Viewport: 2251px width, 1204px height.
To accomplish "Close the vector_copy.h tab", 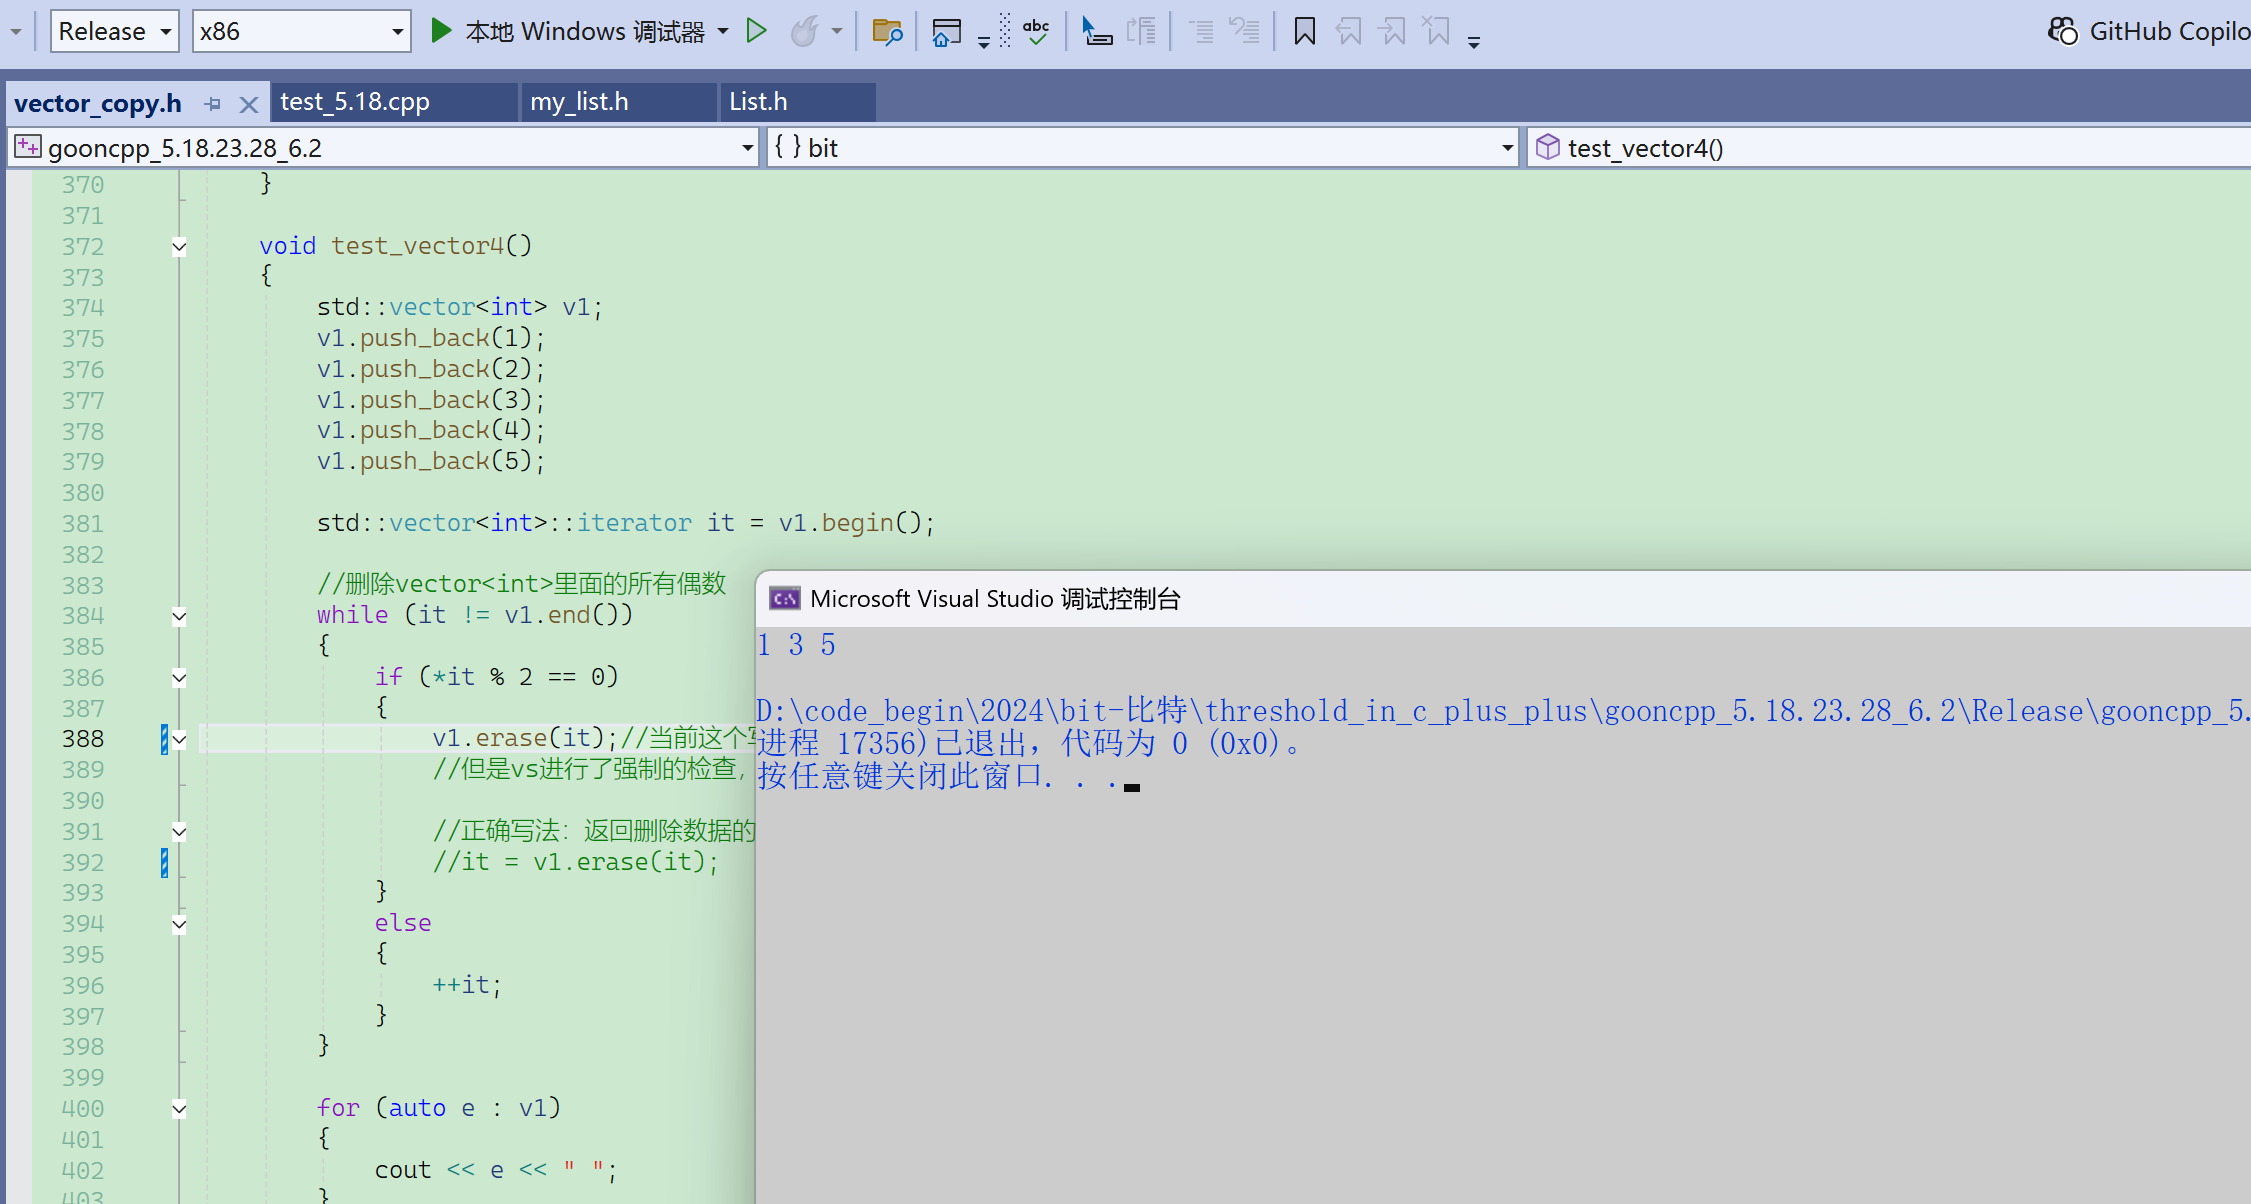I will tap(249, 104).
